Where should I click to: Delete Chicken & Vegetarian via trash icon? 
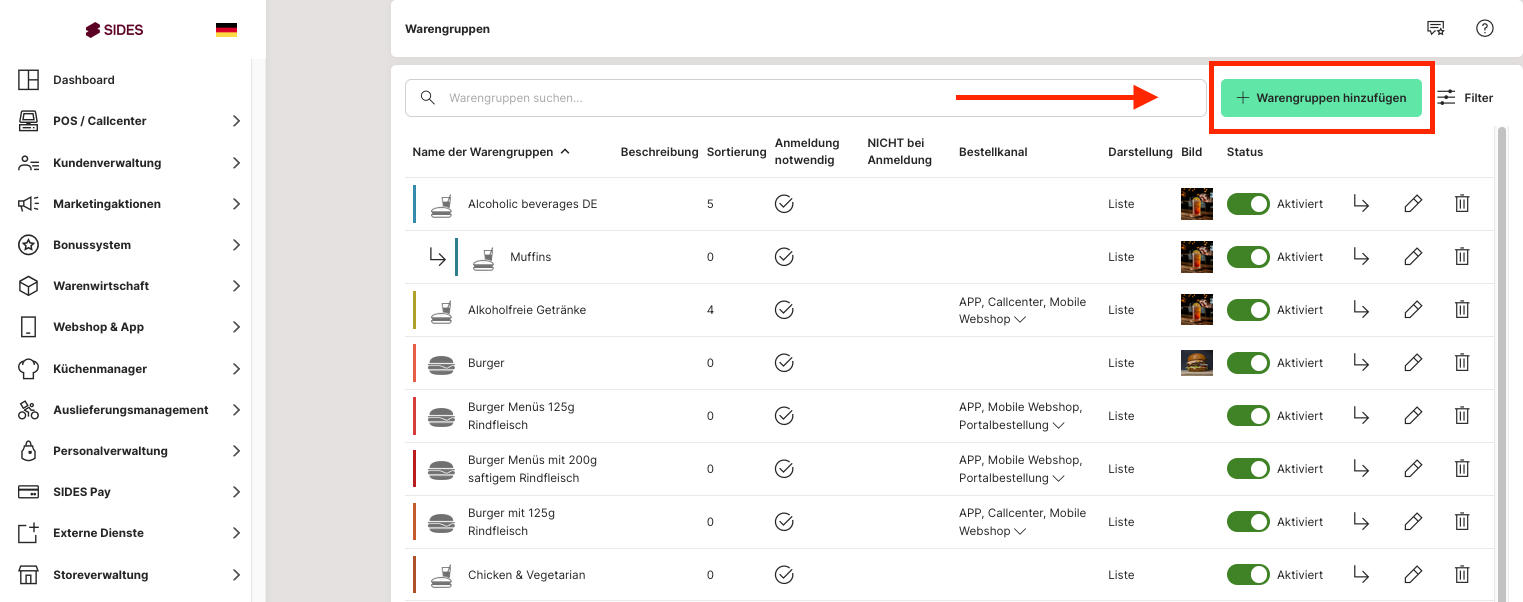click(1461, 574)
